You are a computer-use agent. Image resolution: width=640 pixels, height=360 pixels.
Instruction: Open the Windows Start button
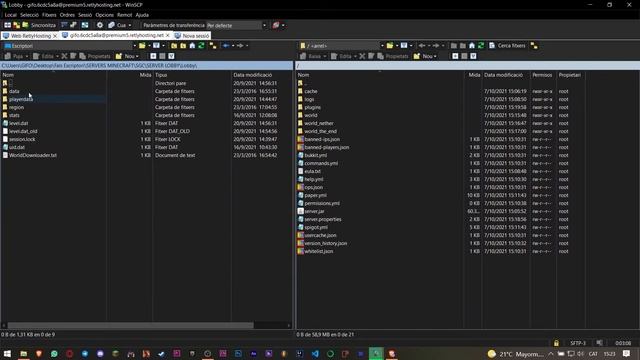point(7,353)
